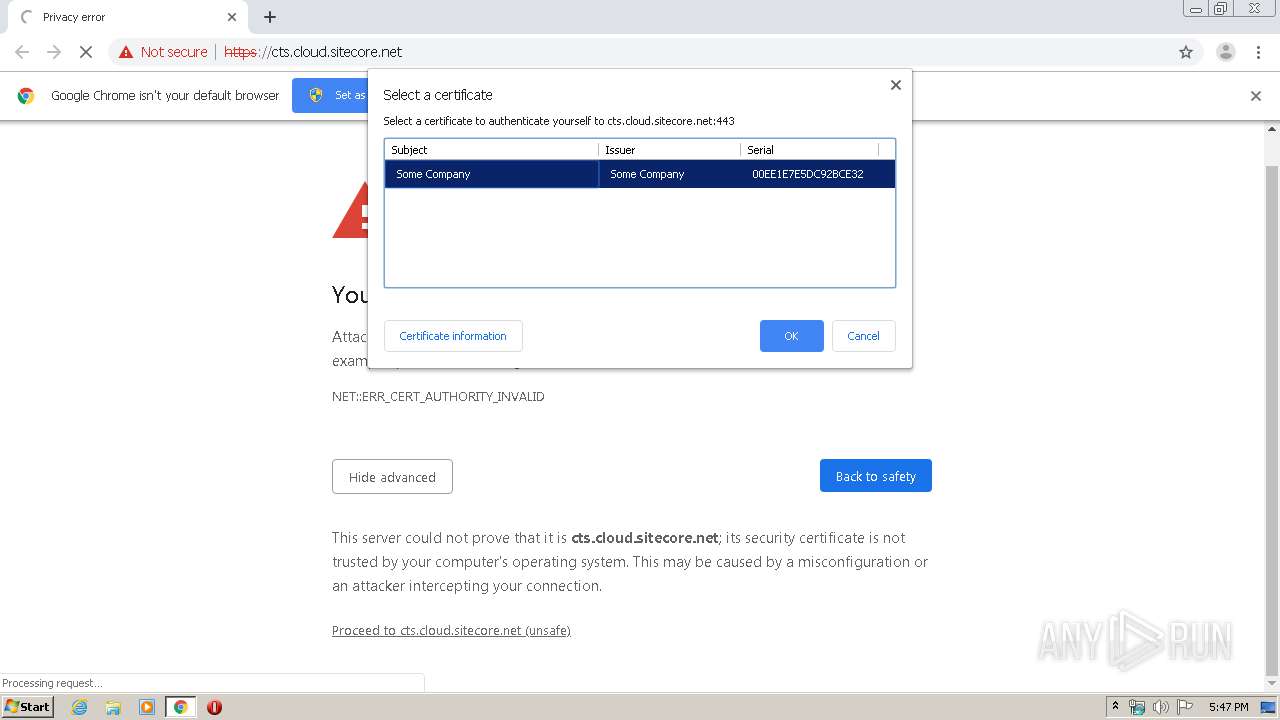Open the Windows Start menu
1280x720 pixels.
27,707
